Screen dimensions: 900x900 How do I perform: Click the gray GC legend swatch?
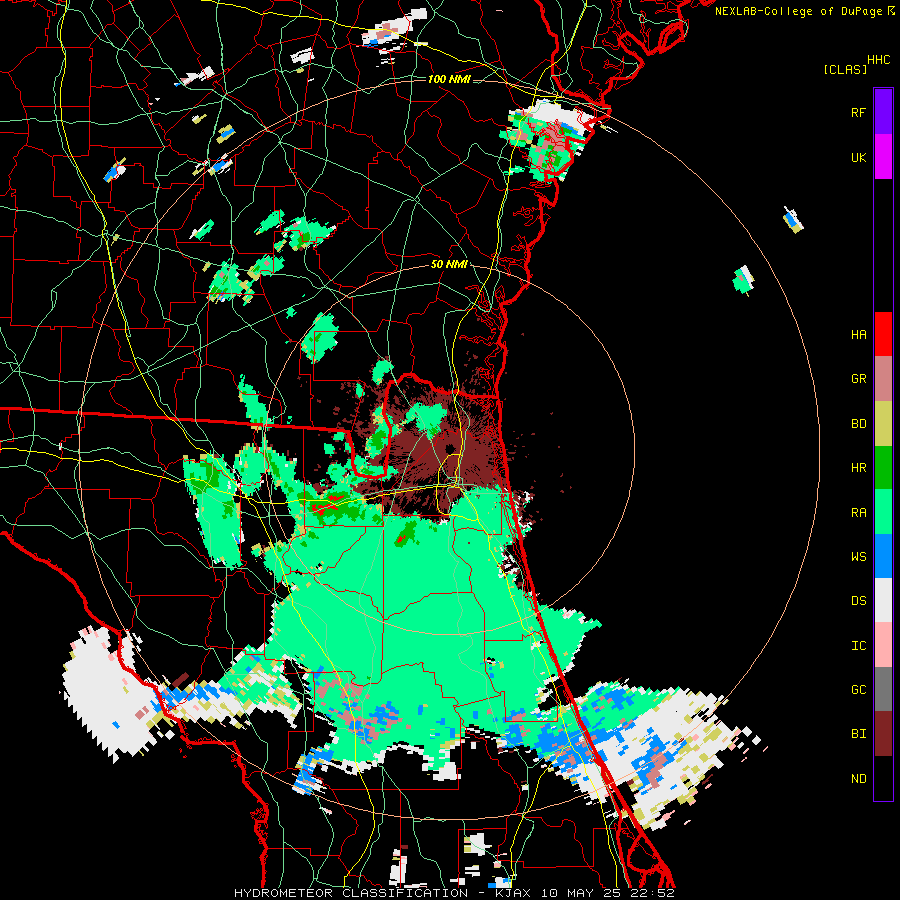(x=883, y=689)
